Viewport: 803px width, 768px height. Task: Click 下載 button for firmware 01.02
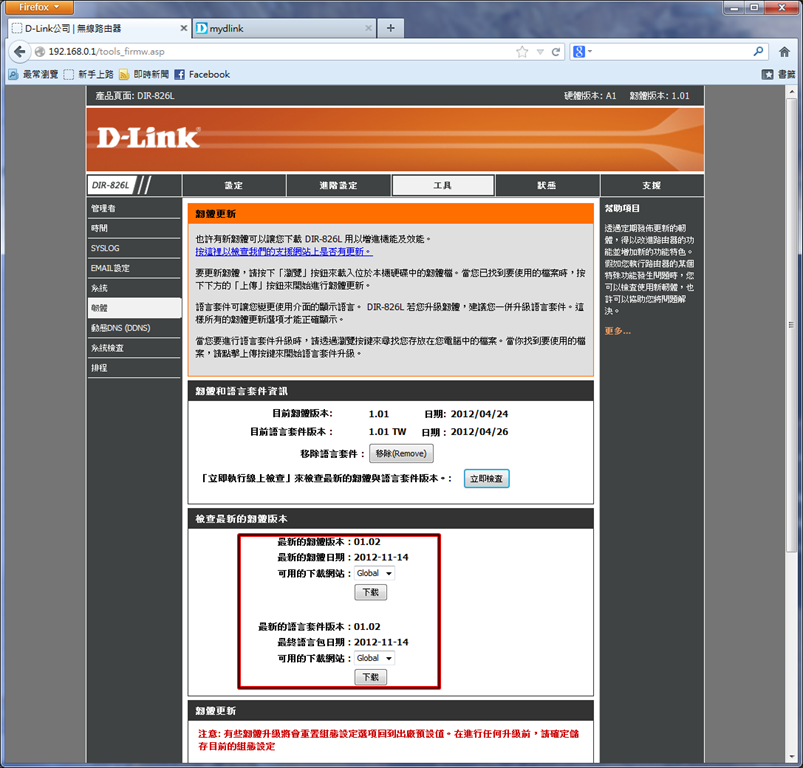[x=371, y=592]
